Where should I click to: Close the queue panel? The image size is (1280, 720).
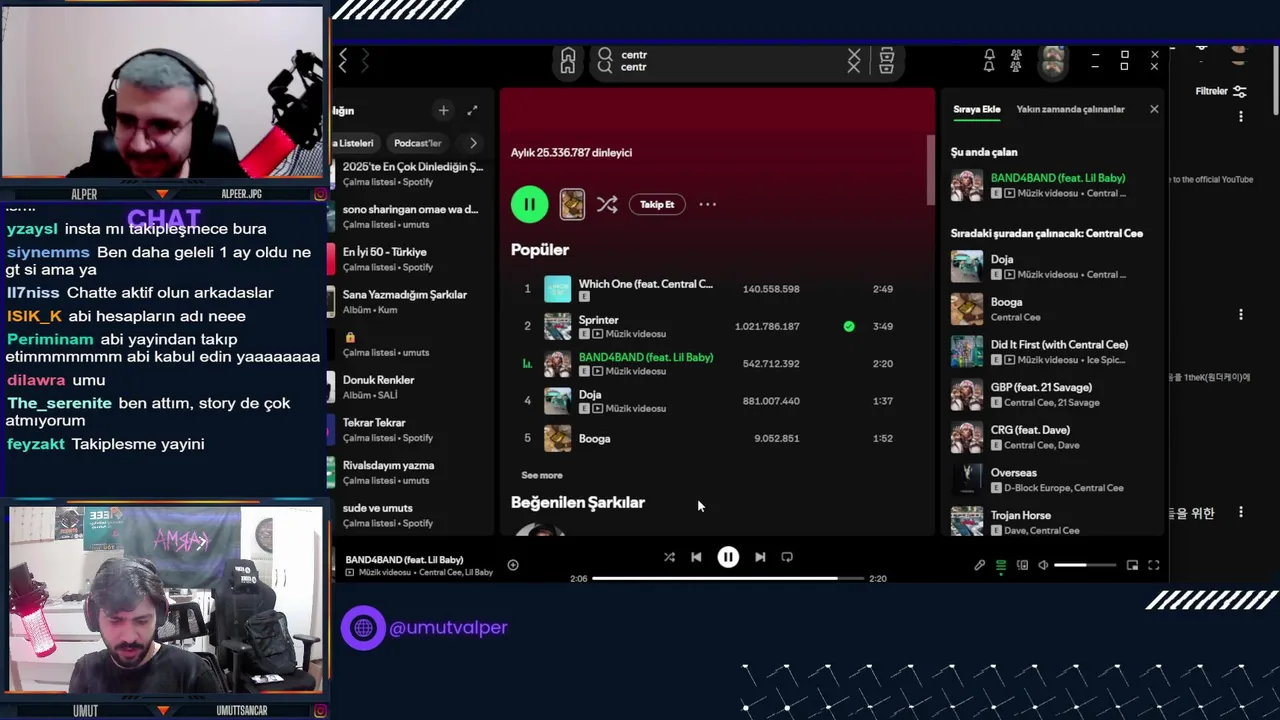point(1154,109)
